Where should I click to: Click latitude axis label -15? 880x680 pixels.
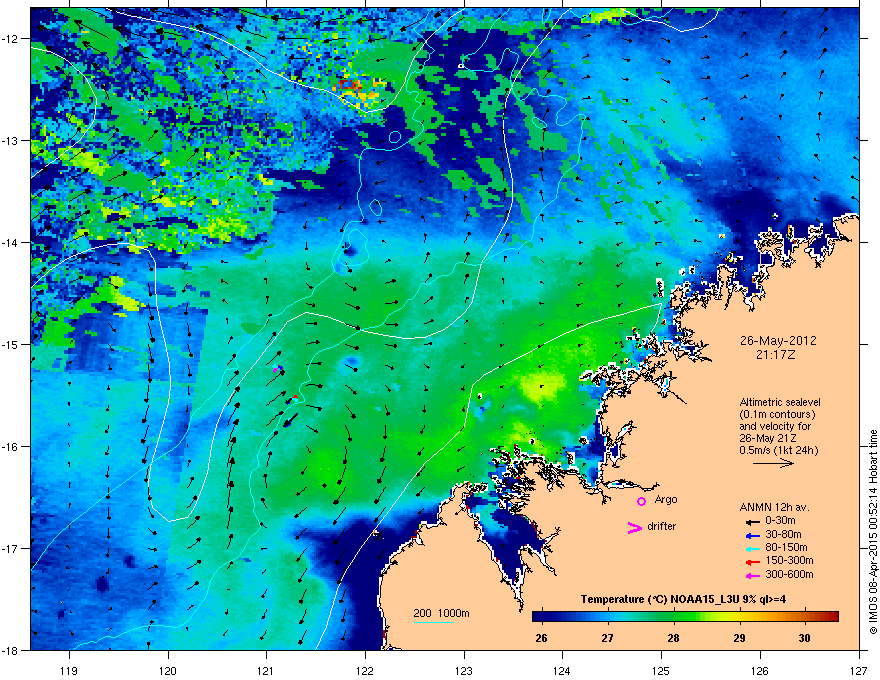tap(10, 344)
